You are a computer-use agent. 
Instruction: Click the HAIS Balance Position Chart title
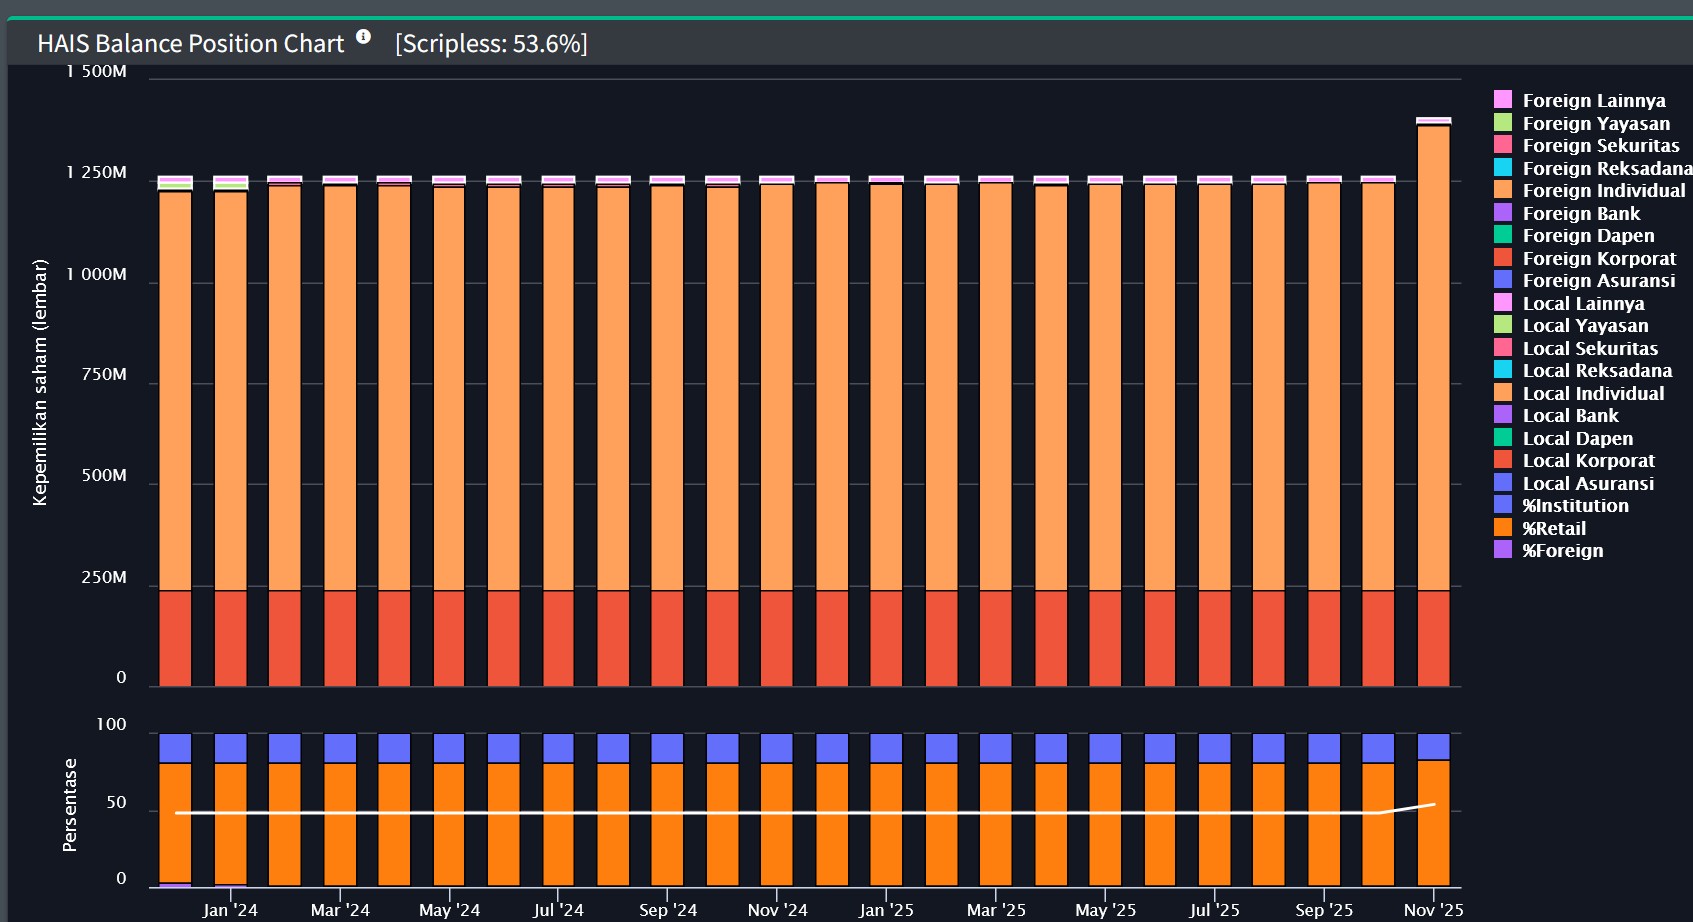(x=190, y=44)
